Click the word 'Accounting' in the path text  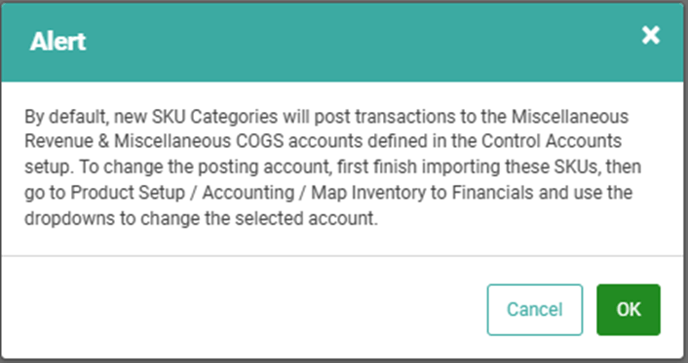tap(248, 193)
